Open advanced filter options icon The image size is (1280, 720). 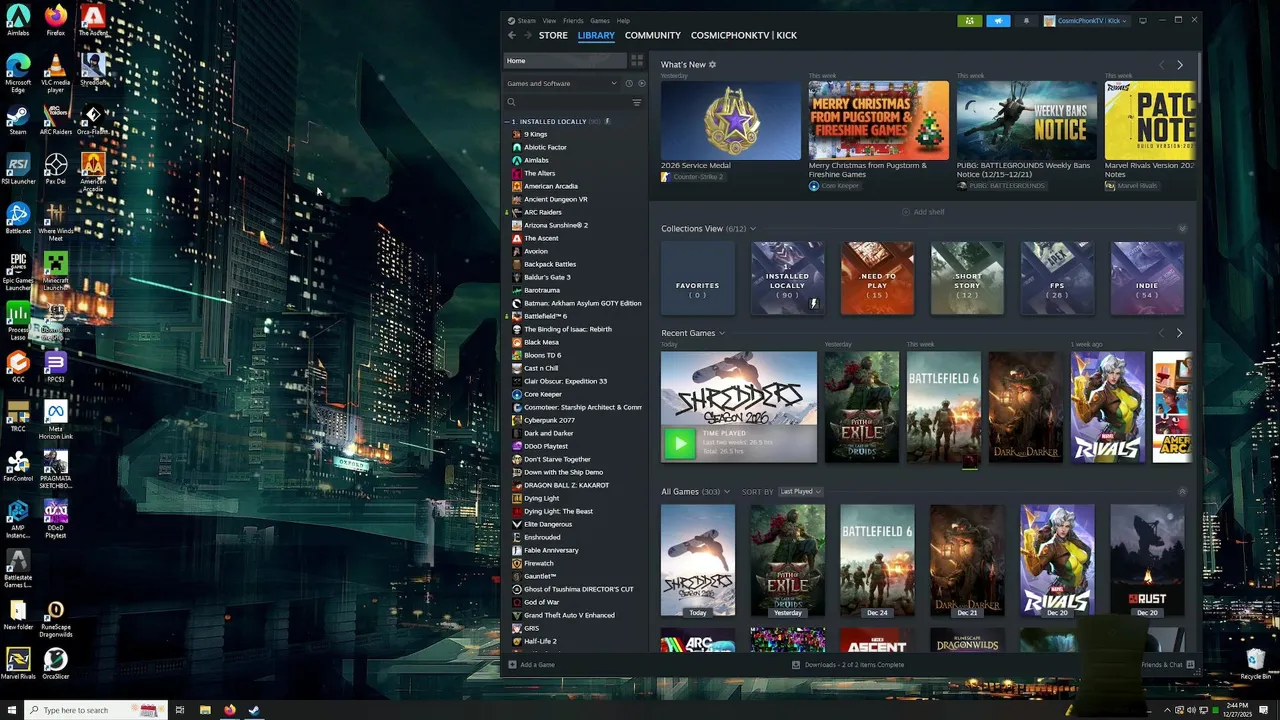click(x=637, y=102)
